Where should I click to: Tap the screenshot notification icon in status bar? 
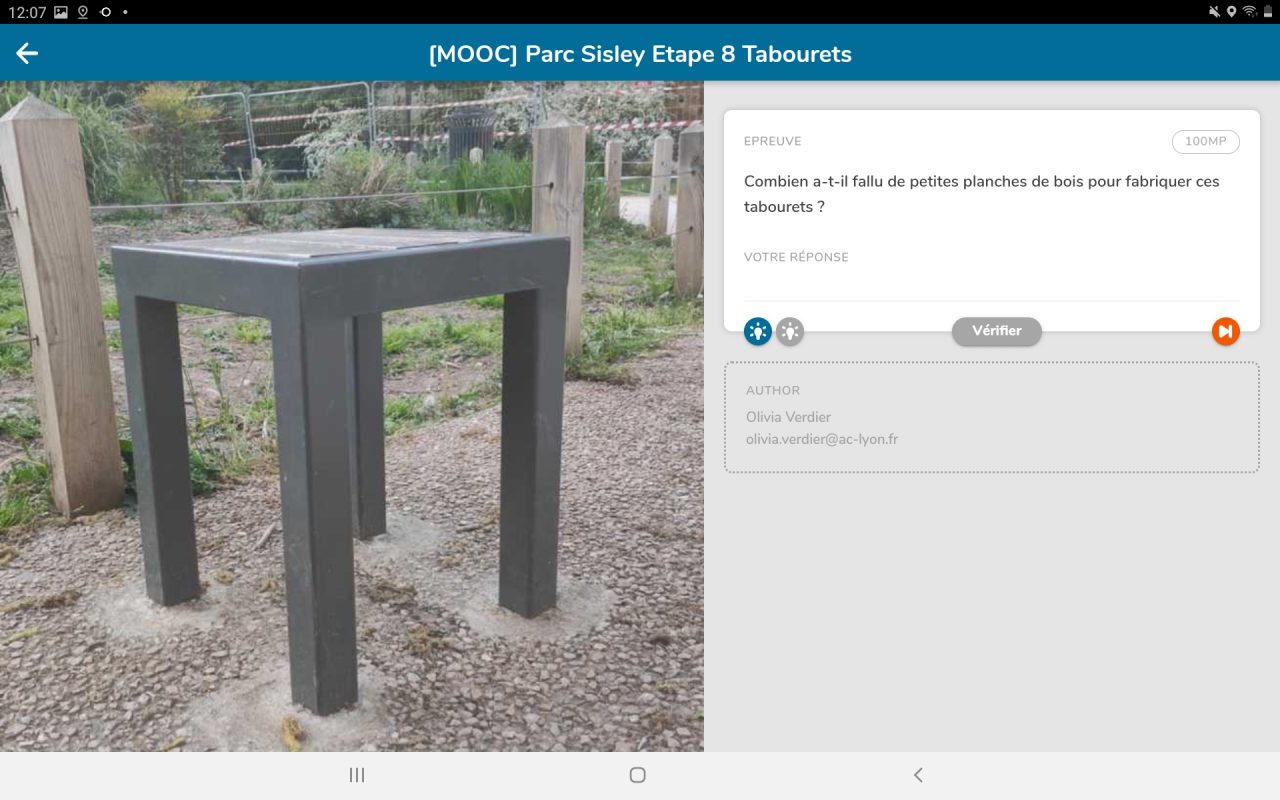point(59,12)
